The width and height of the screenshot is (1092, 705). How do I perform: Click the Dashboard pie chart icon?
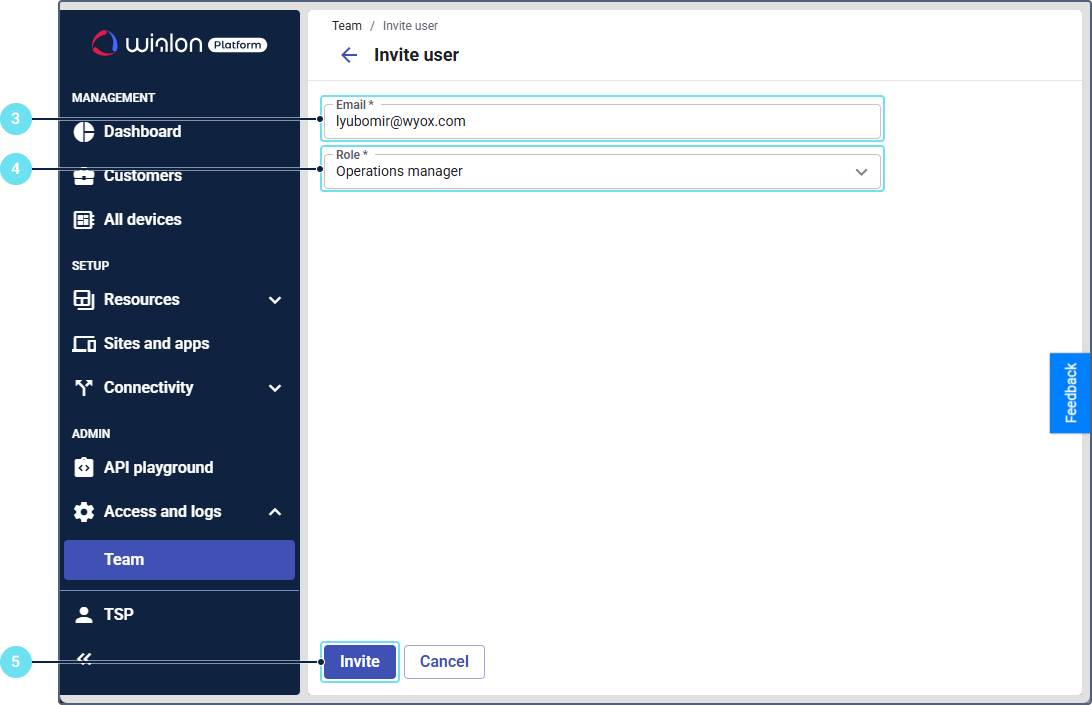84,132
